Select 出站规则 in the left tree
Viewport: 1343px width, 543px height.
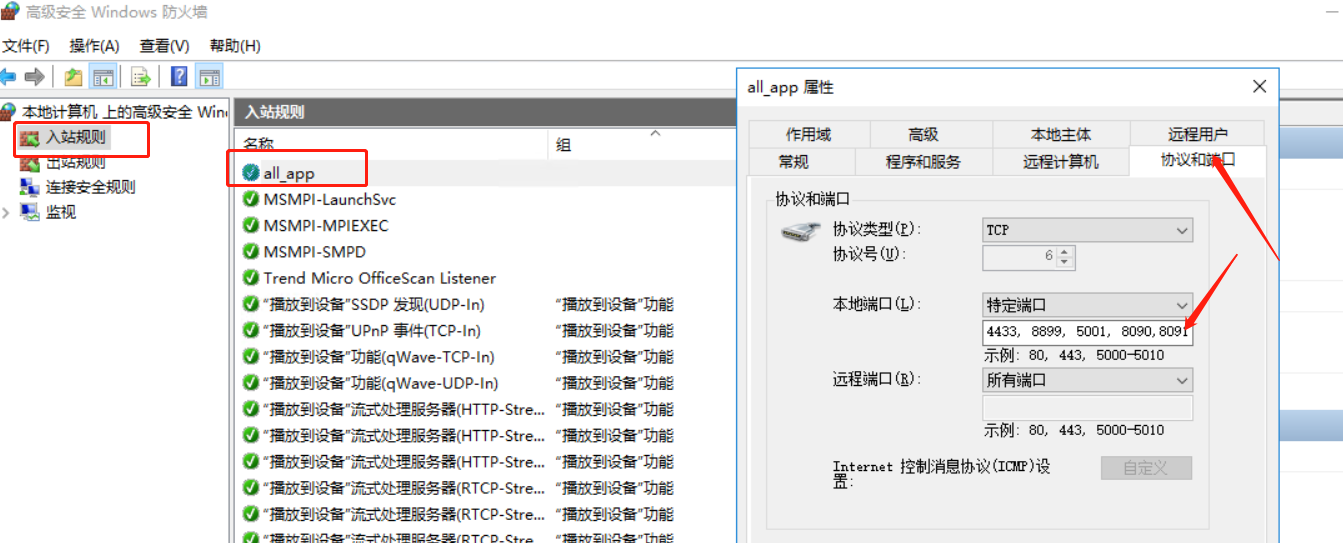click(75, 162)
